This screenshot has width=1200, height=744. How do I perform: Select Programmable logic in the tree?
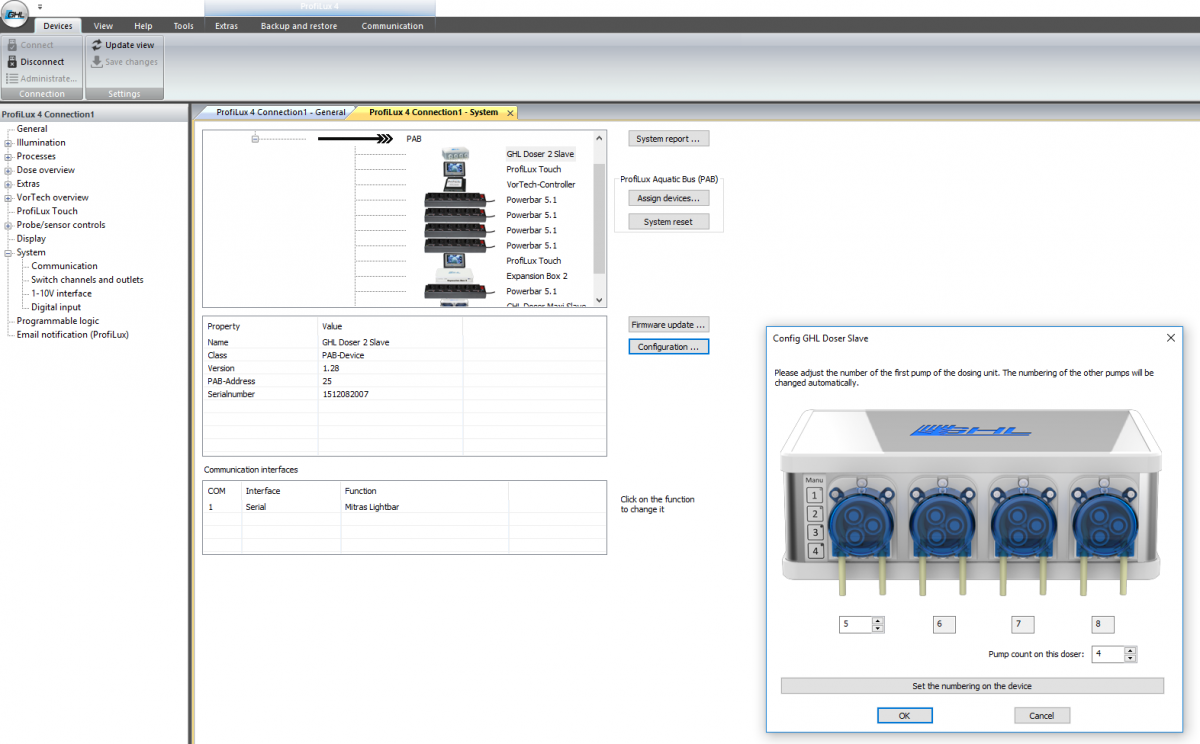(58, 321)
